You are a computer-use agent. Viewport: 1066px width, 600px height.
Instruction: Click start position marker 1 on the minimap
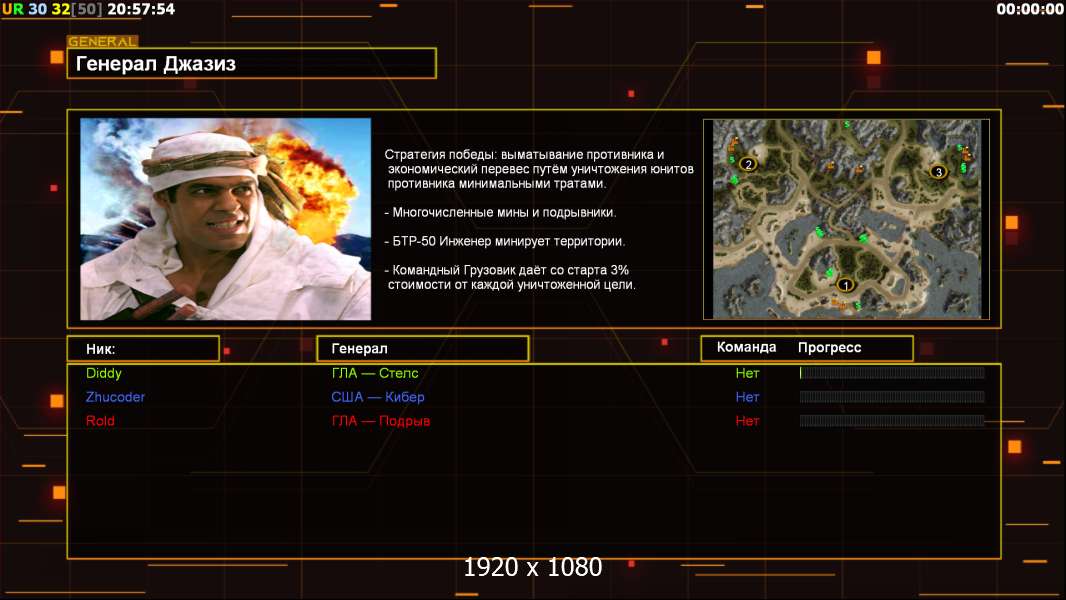pos(845,285)
